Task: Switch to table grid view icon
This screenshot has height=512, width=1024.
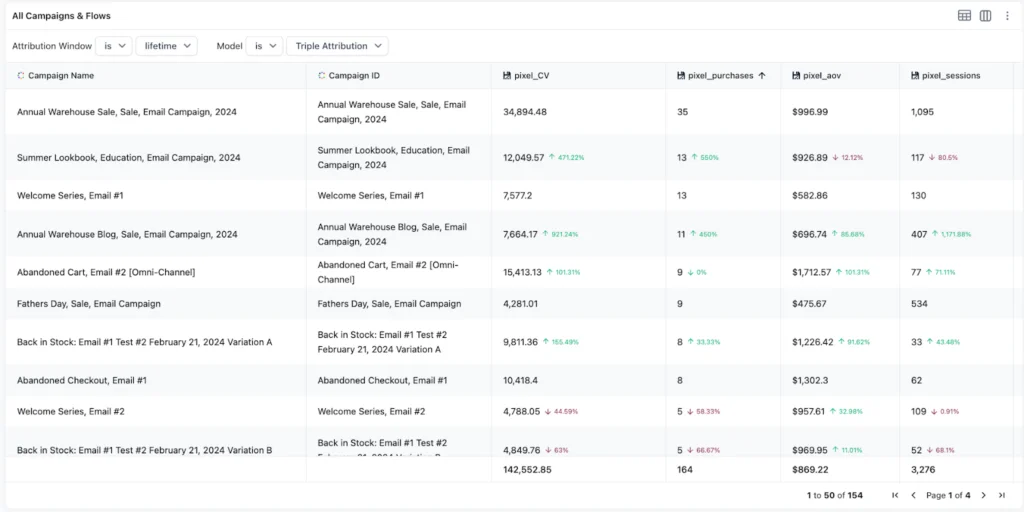Action: pos(964,16)
